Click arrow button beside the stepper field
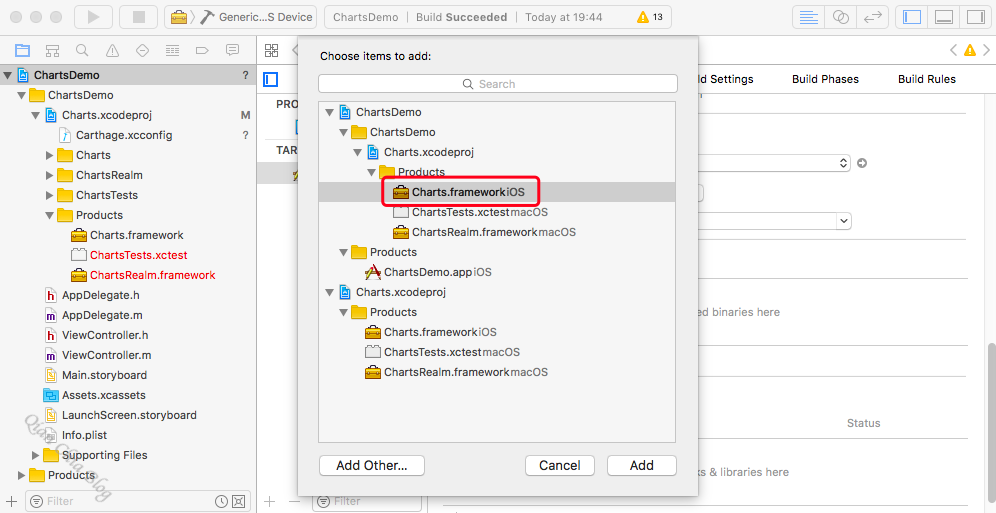996x513 pixels. [x=862, y=163]
